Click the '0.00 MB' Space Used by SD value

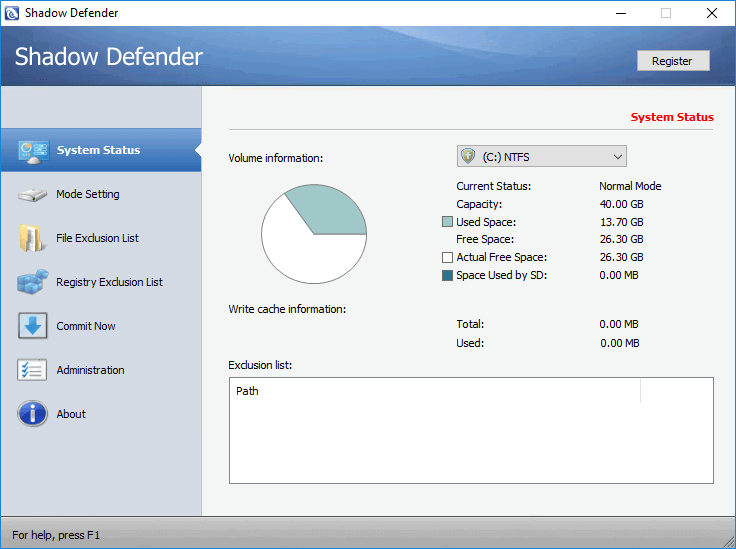tap(619, 275)
